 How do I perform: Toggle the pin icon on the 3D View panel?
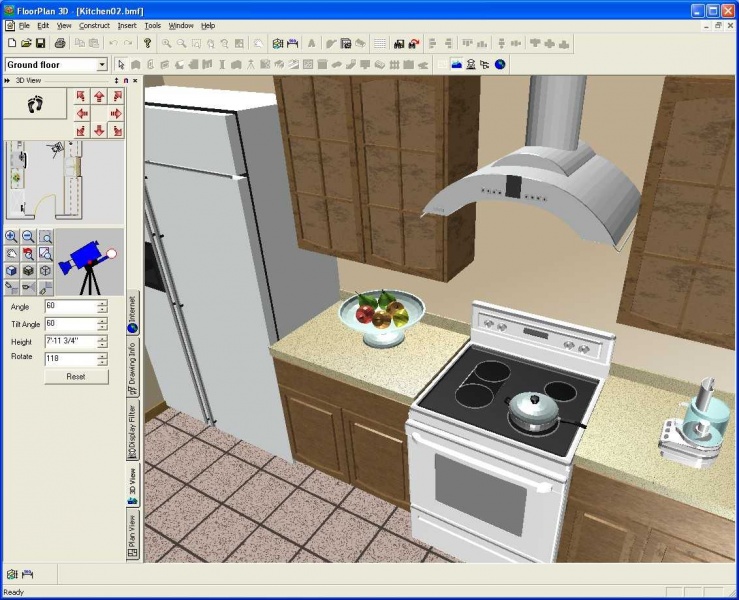tap(126, 81)
